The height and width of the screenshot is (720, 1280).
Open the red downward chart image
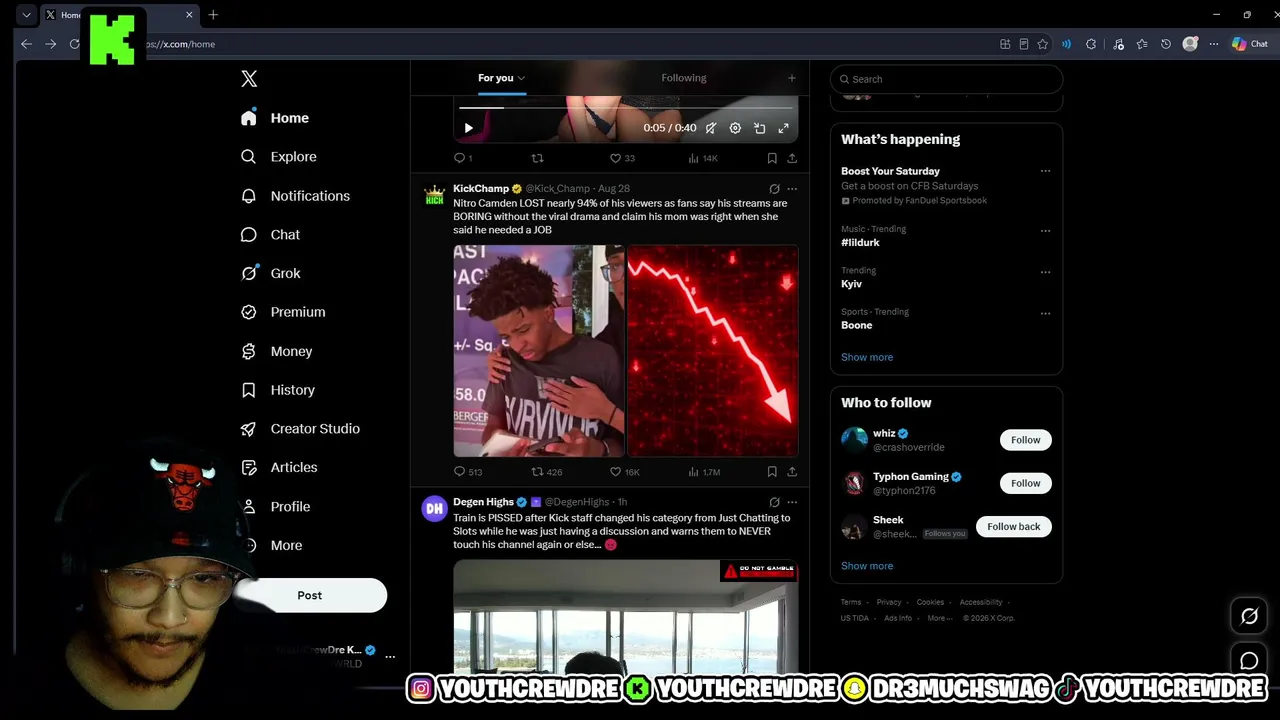713,351
